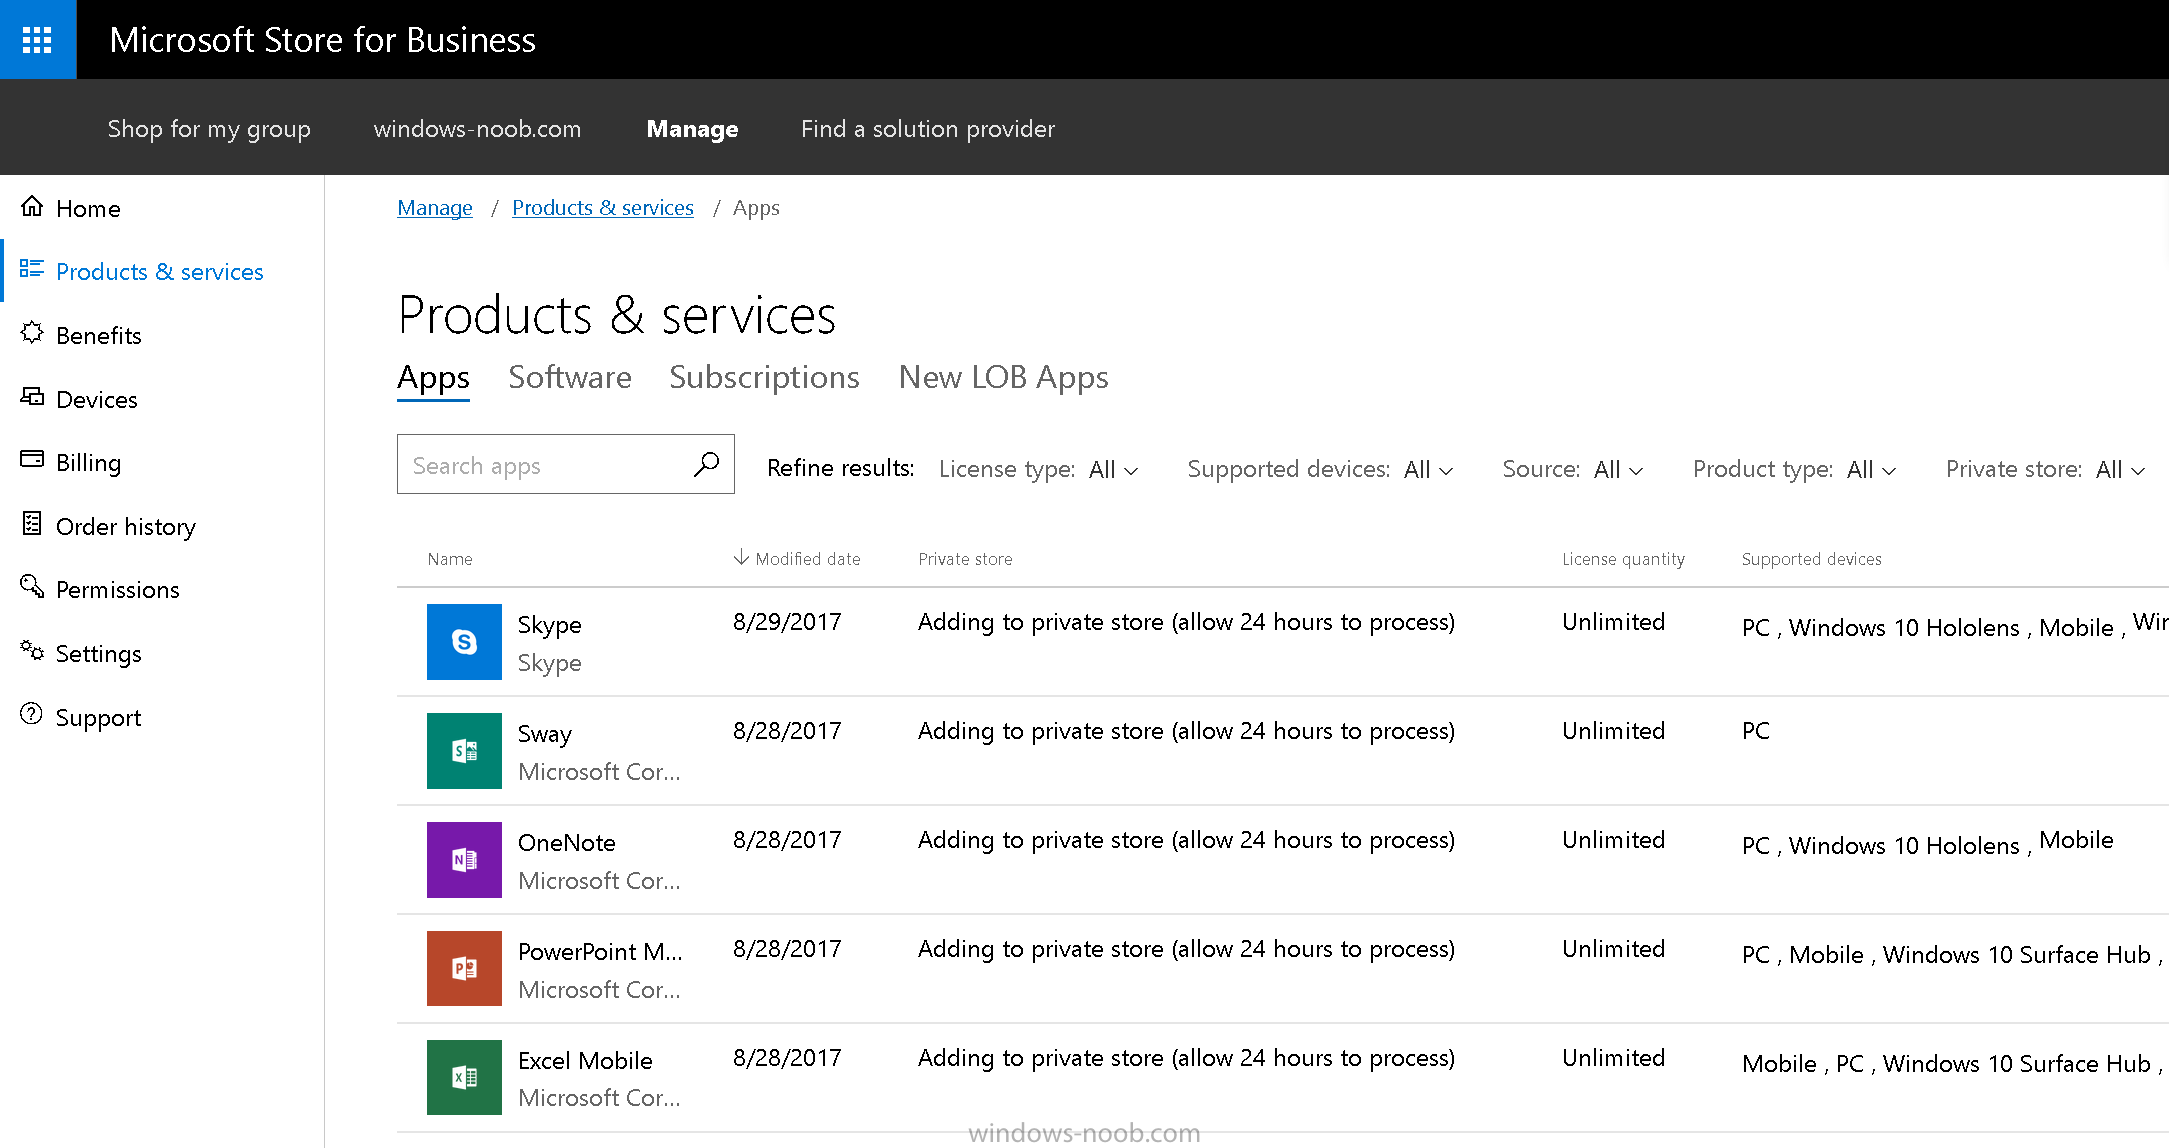The image size is (2169, 1148).
Task: Open the Excel Mobile app name
Action: pyautogui.click(x=585, y=1061)
